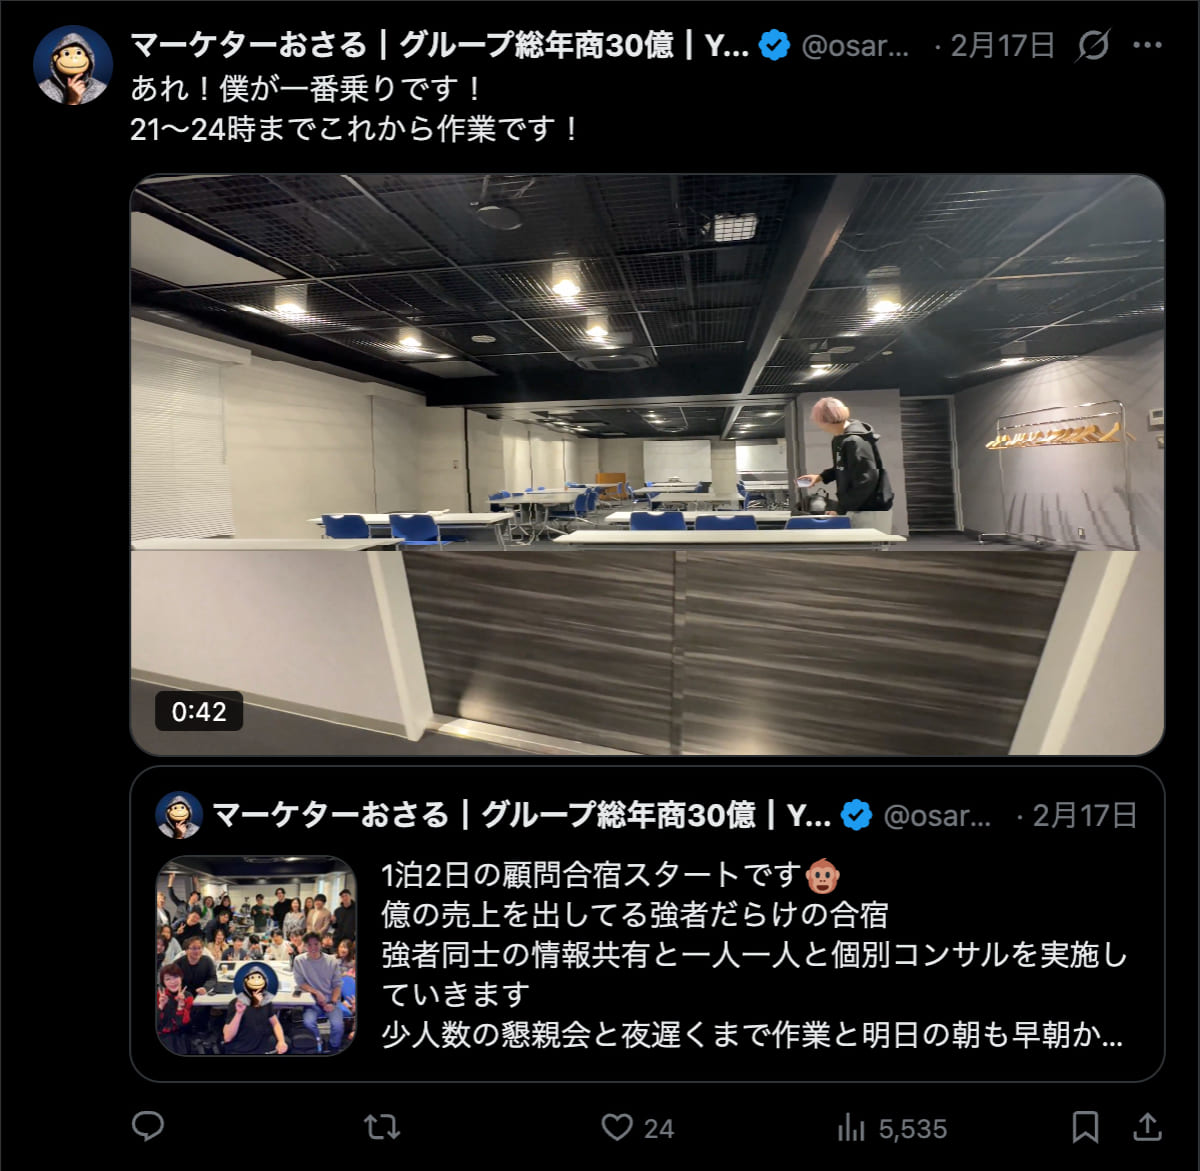Viewport: 1200px width, 1171px height.
Task: Open the three-dot more options menu
Action: tap(1147, 45)
